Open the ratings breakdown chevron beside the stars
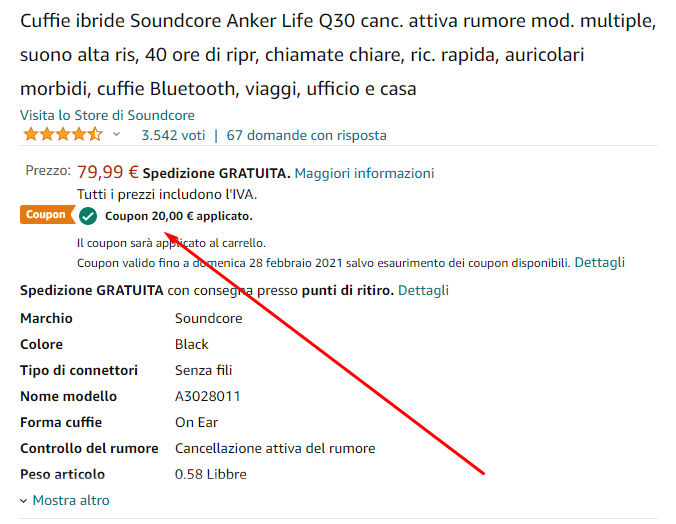 point(116,135)
